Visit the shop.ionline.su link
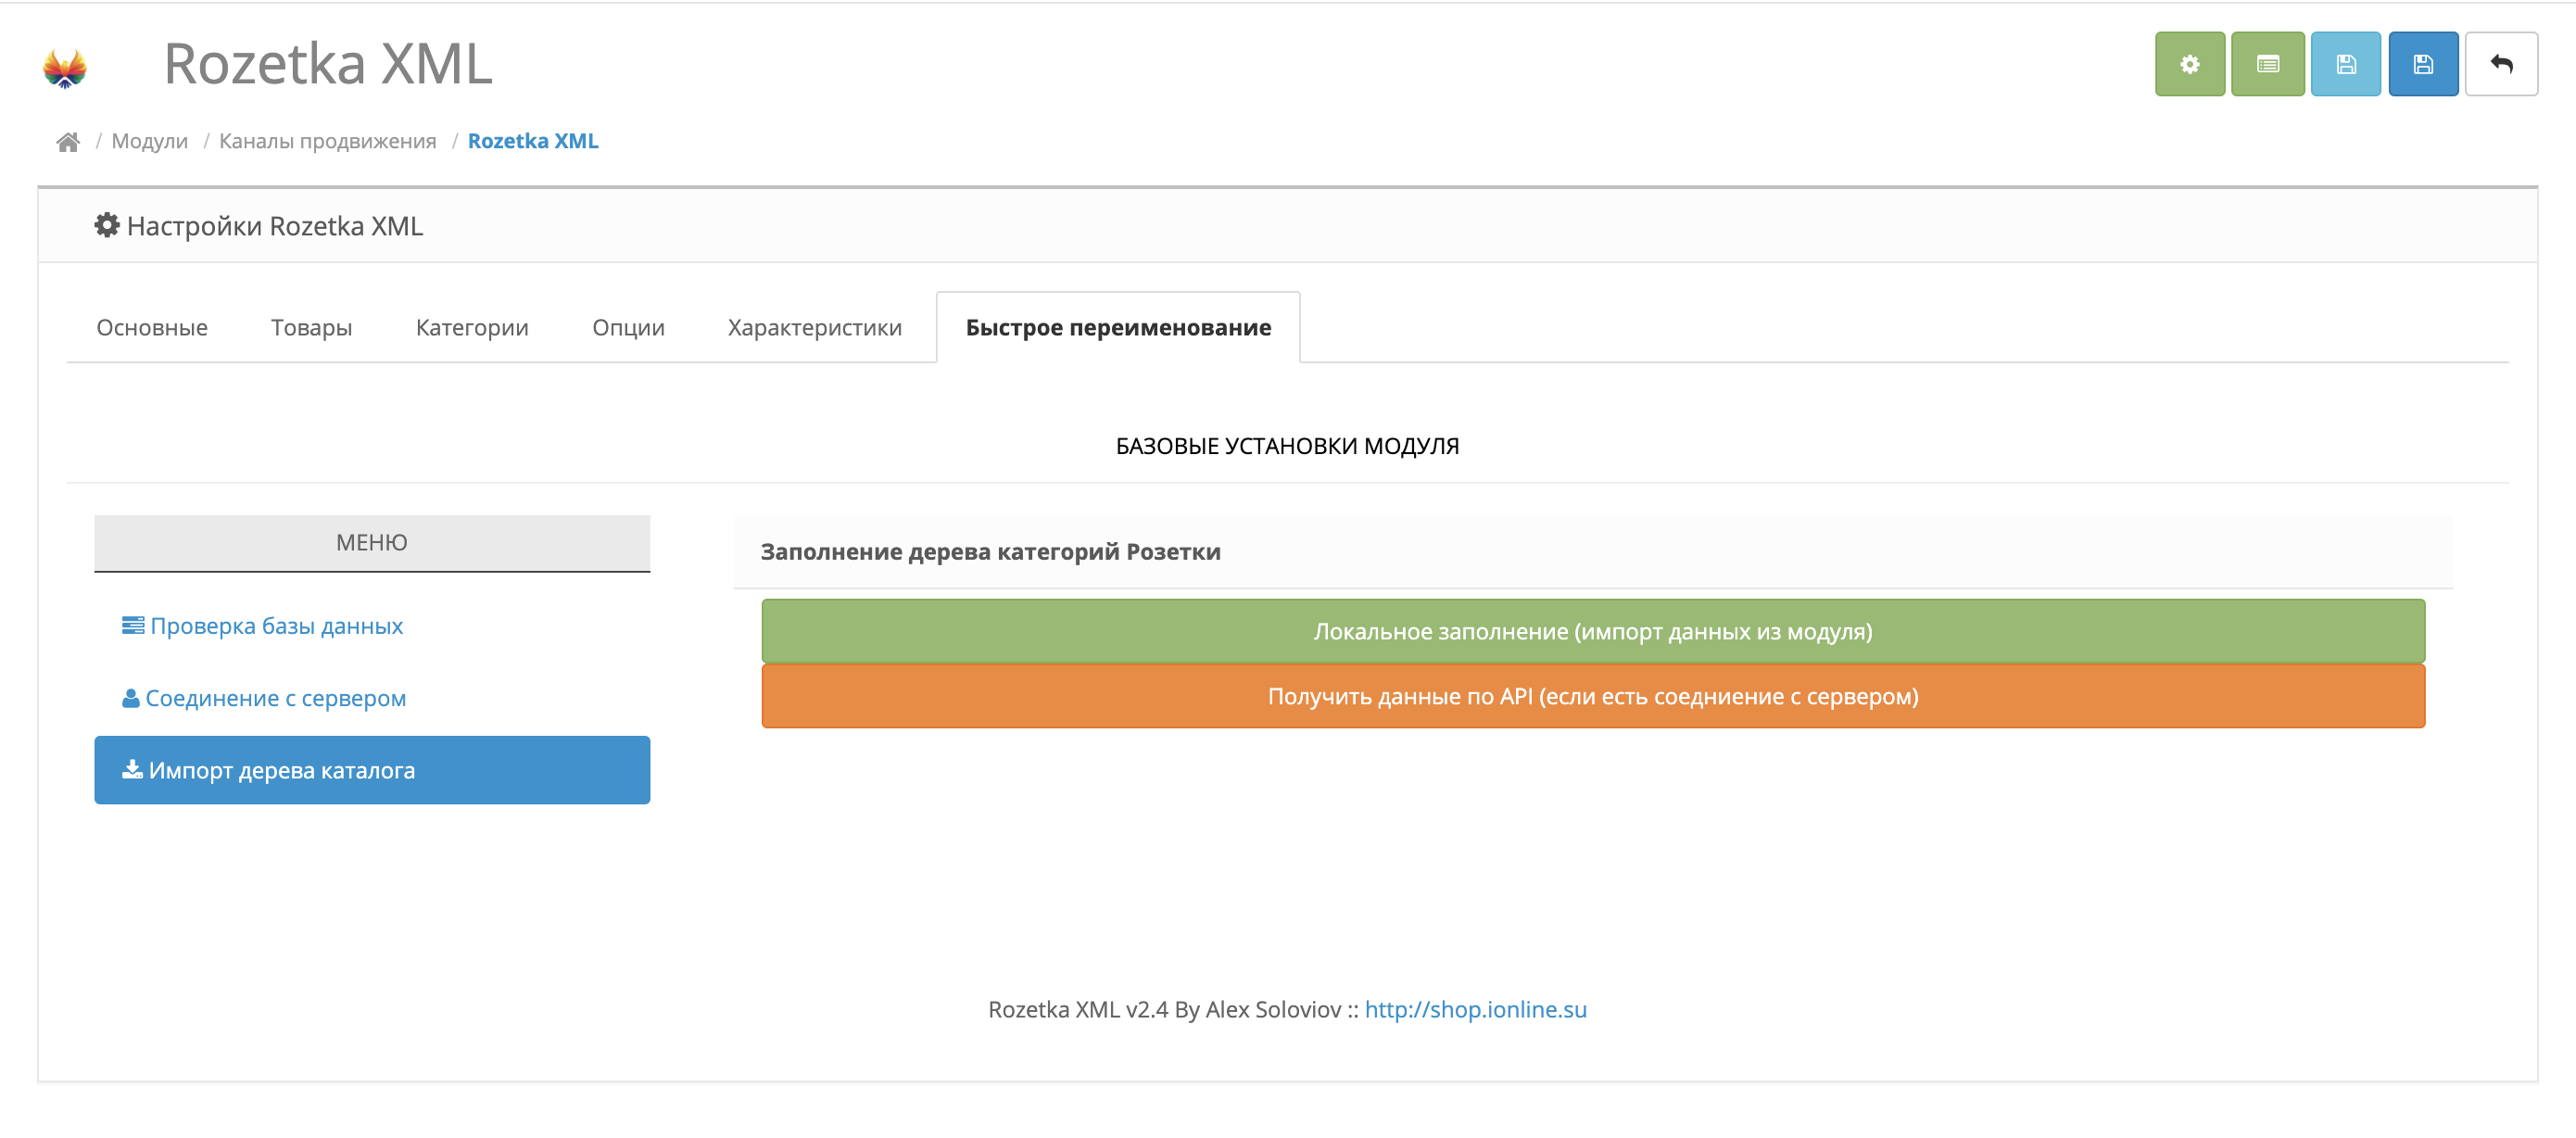 (x=1475, y=1009)
